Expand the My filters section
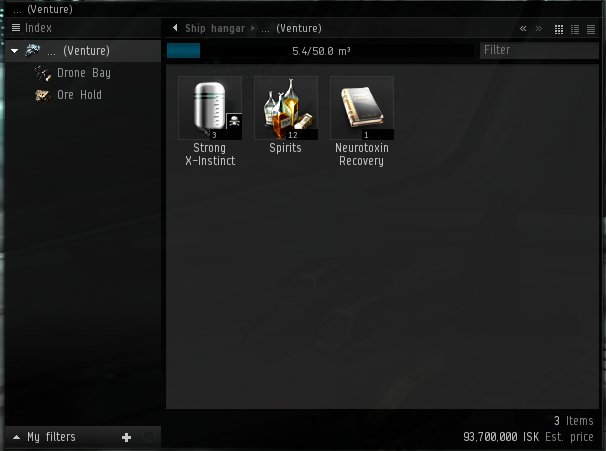606x451 pixels. click(x=17, y=437)
